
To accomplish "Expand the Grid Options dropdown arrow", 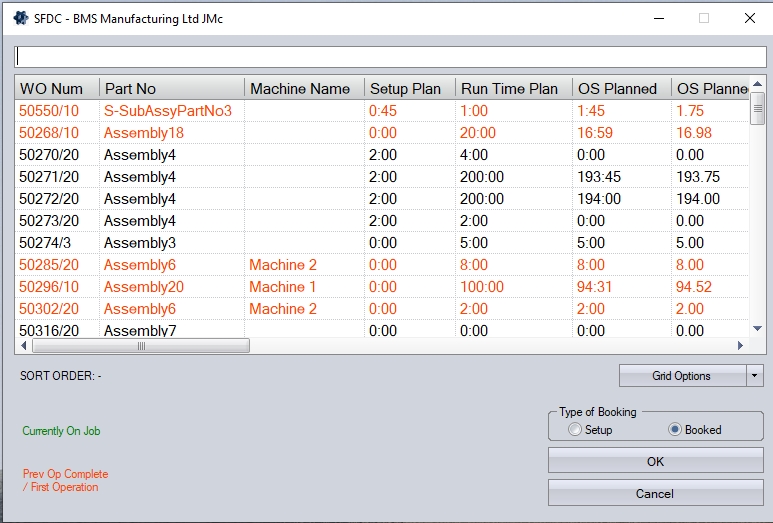I will pyautogui.click(x=755, y=376).
